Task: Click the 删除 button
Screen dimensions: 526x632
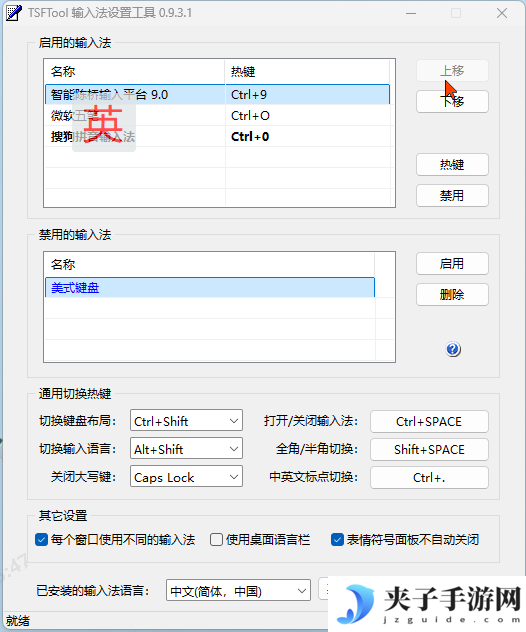Action: point(452,294)
